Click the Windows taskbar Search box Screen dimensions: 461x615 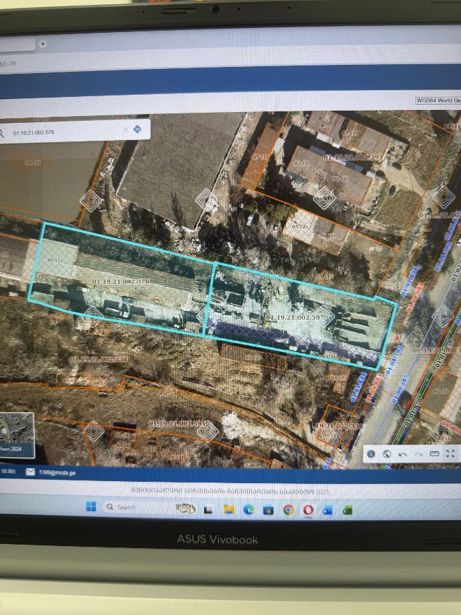pyautogui.click(x=135, y=507)
